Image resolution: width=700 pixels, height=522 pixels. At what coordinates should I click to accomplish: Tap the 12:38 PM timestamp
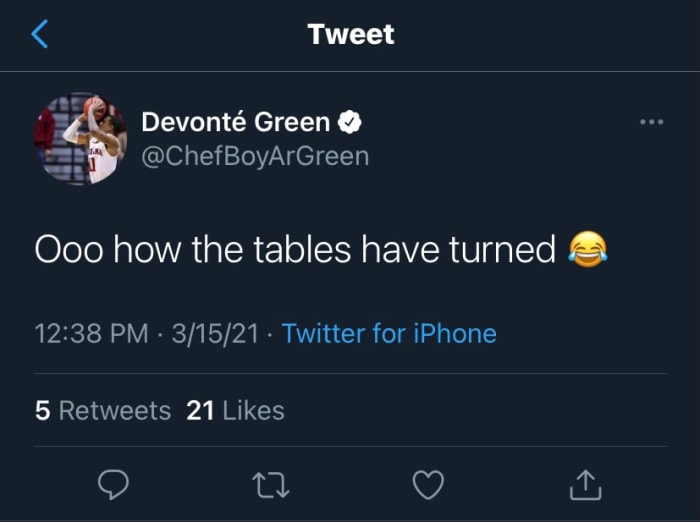[x=91, y=333]
